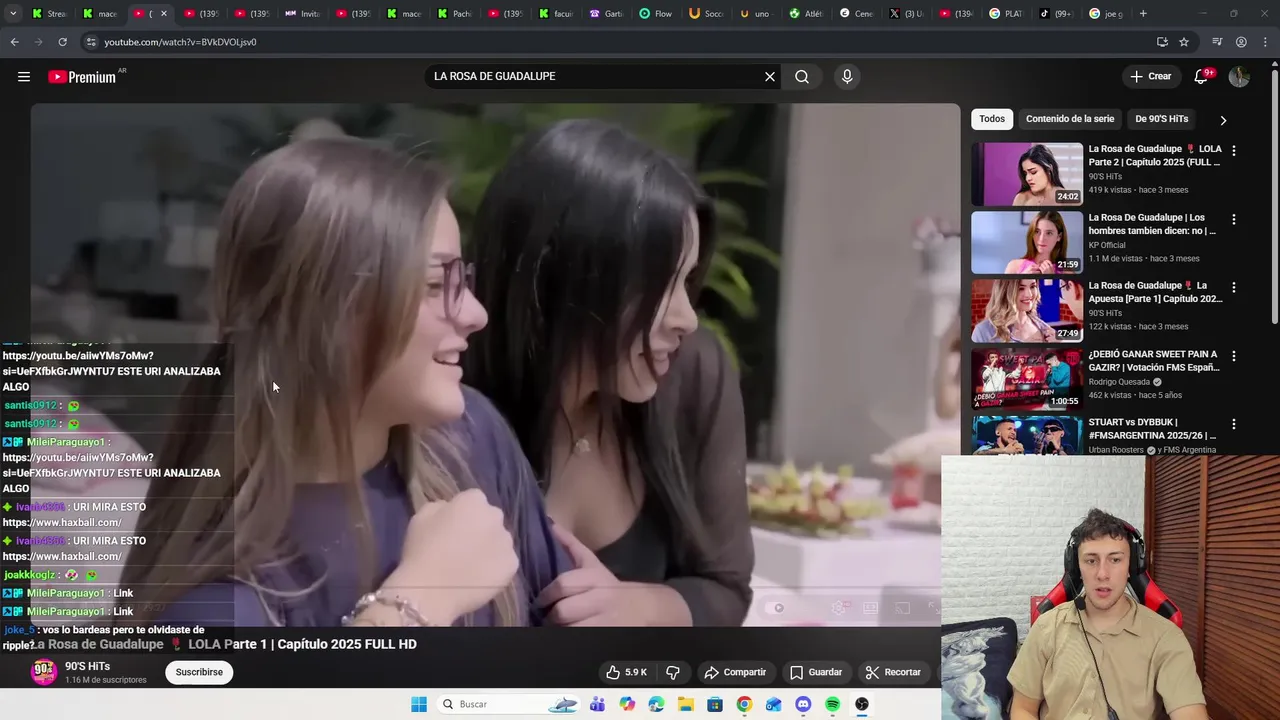Click the 90'S HiTs channel name
This screenshot has height=720, width=1280.
[88, 666]
